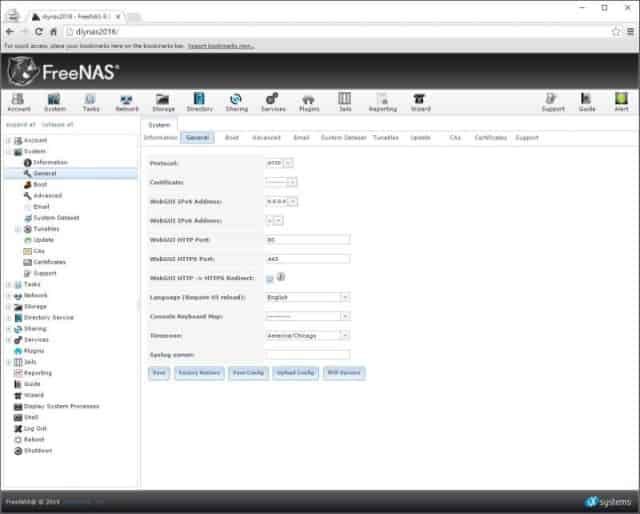Viewport: 640px width, 514px height.
Task: Switch to the Boot tab
Action: tap(232, 138)
